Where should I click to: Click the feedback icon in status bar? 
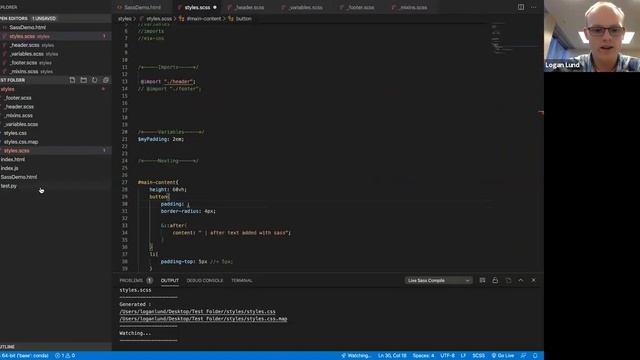524,356
